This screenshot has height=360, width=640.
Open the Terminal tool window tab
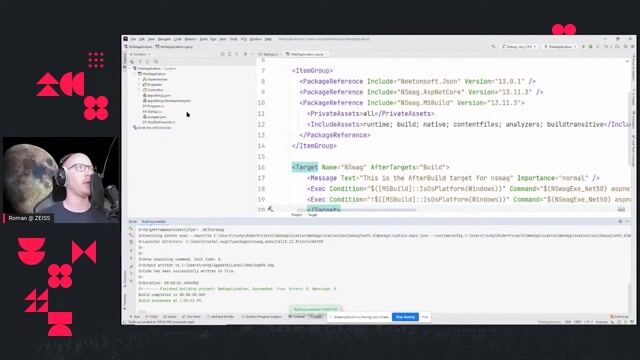297,317
